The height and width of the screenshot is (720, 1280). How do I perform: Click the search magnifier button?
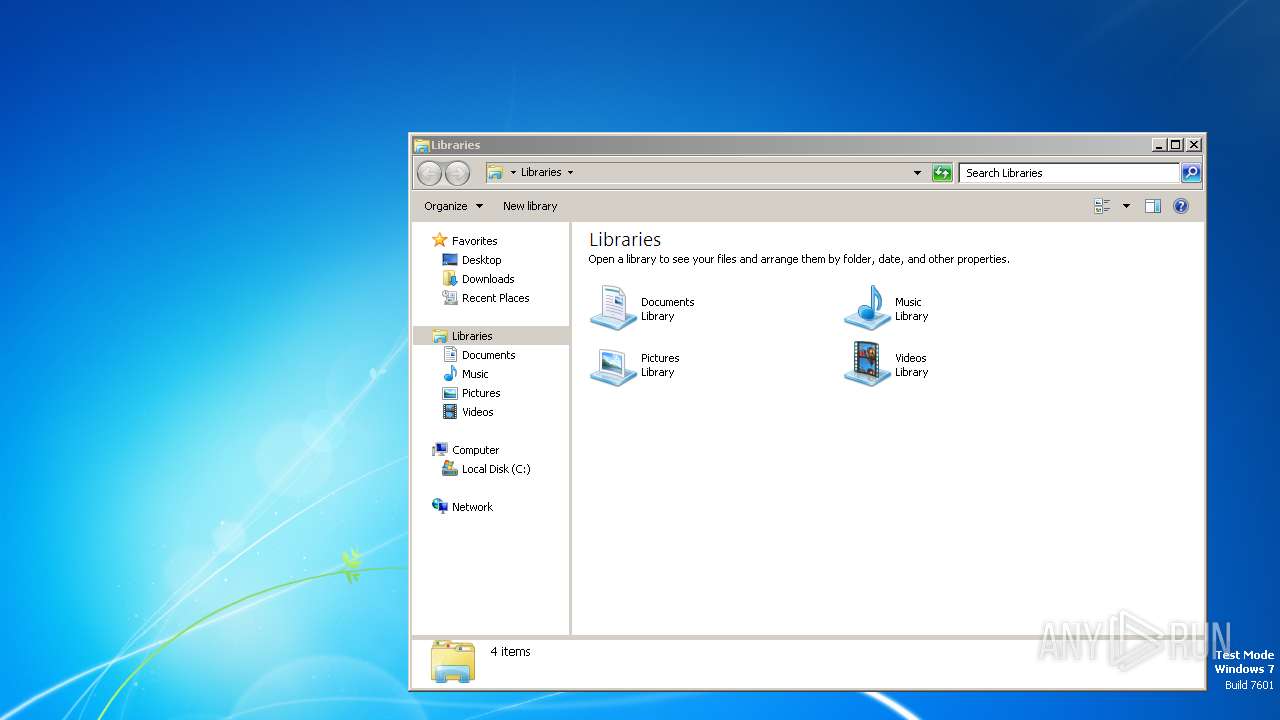1190,173
